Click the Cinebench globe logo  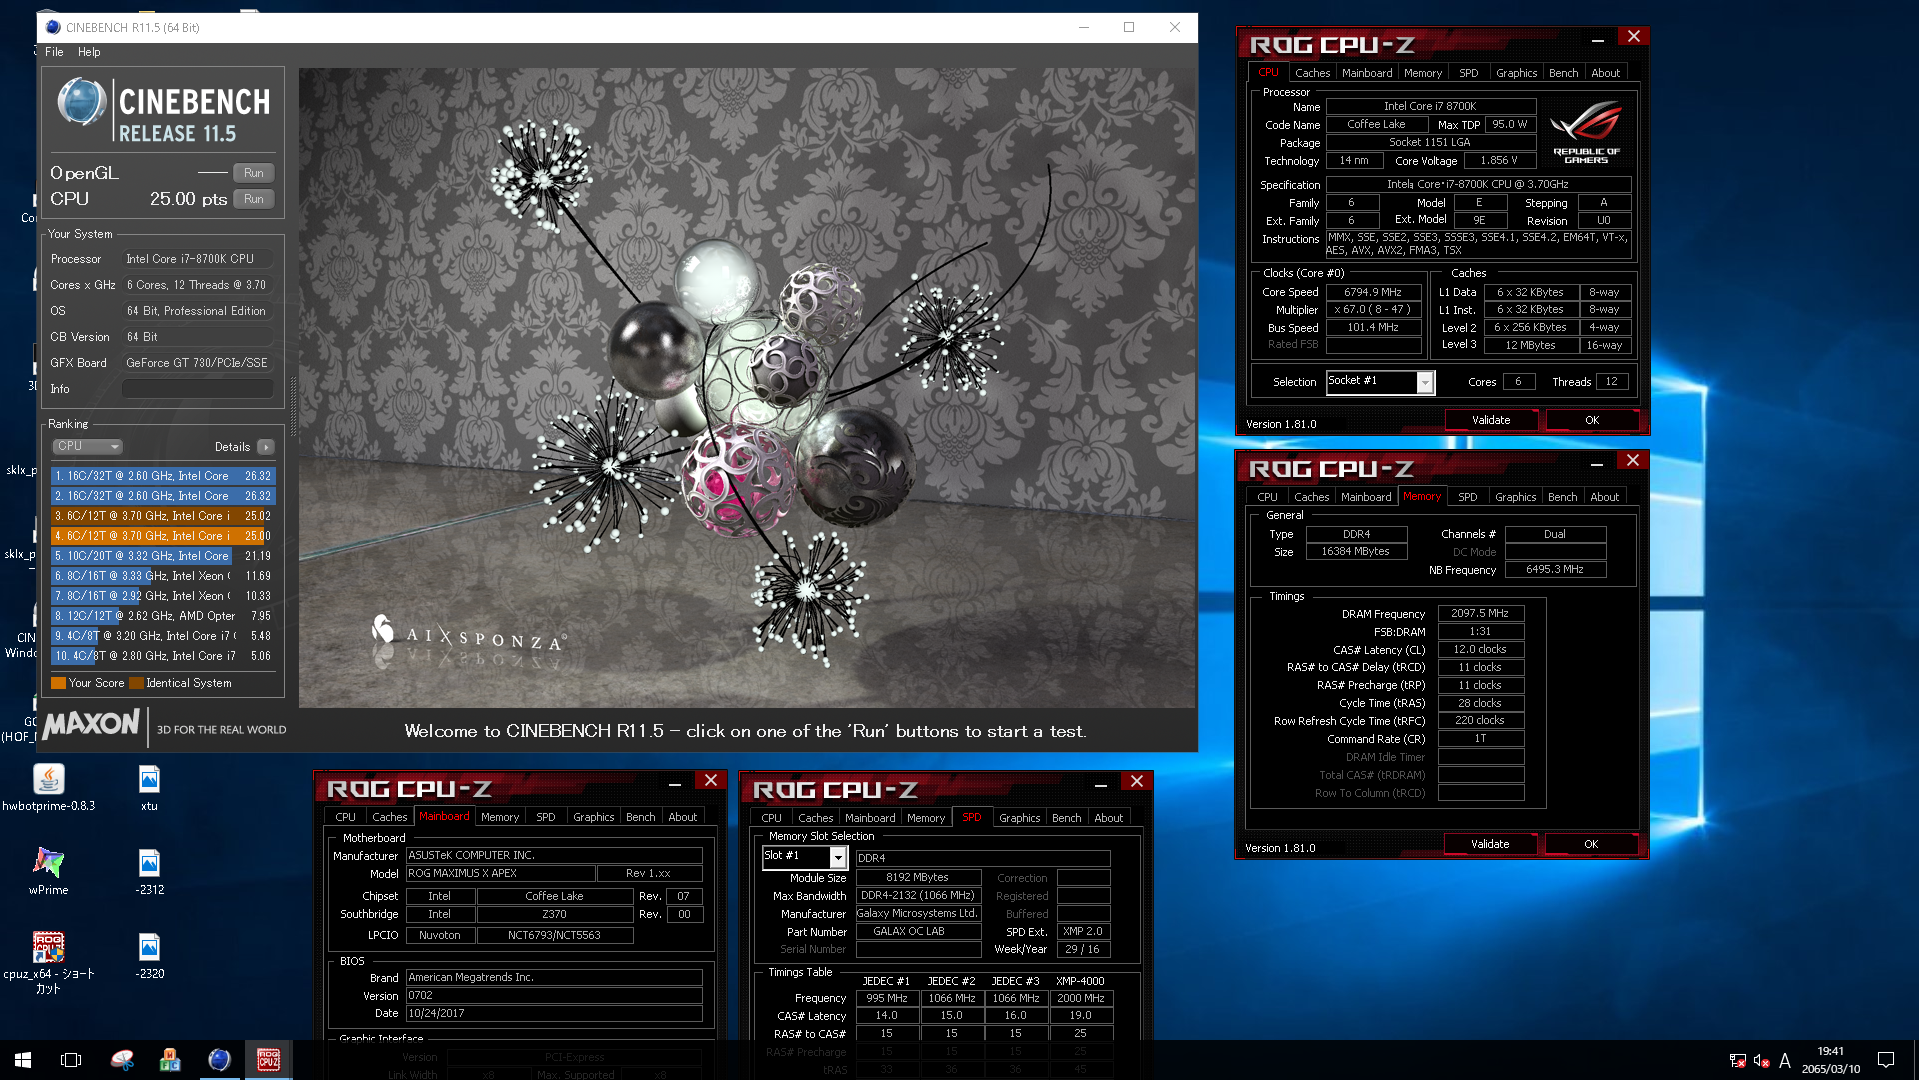pyautogui.click(x=81, y=102)
